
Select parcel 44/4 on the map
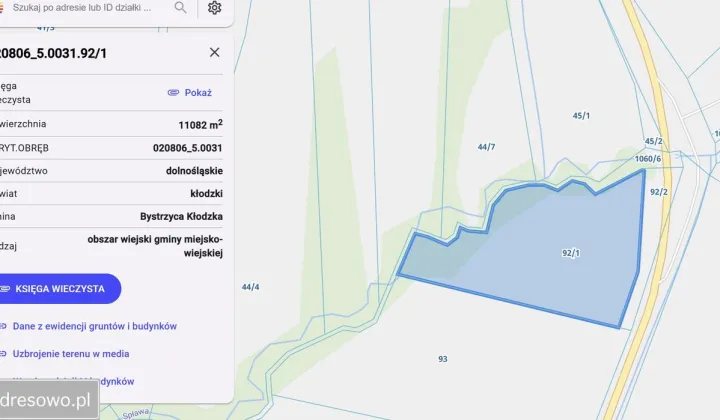(250, 287)
